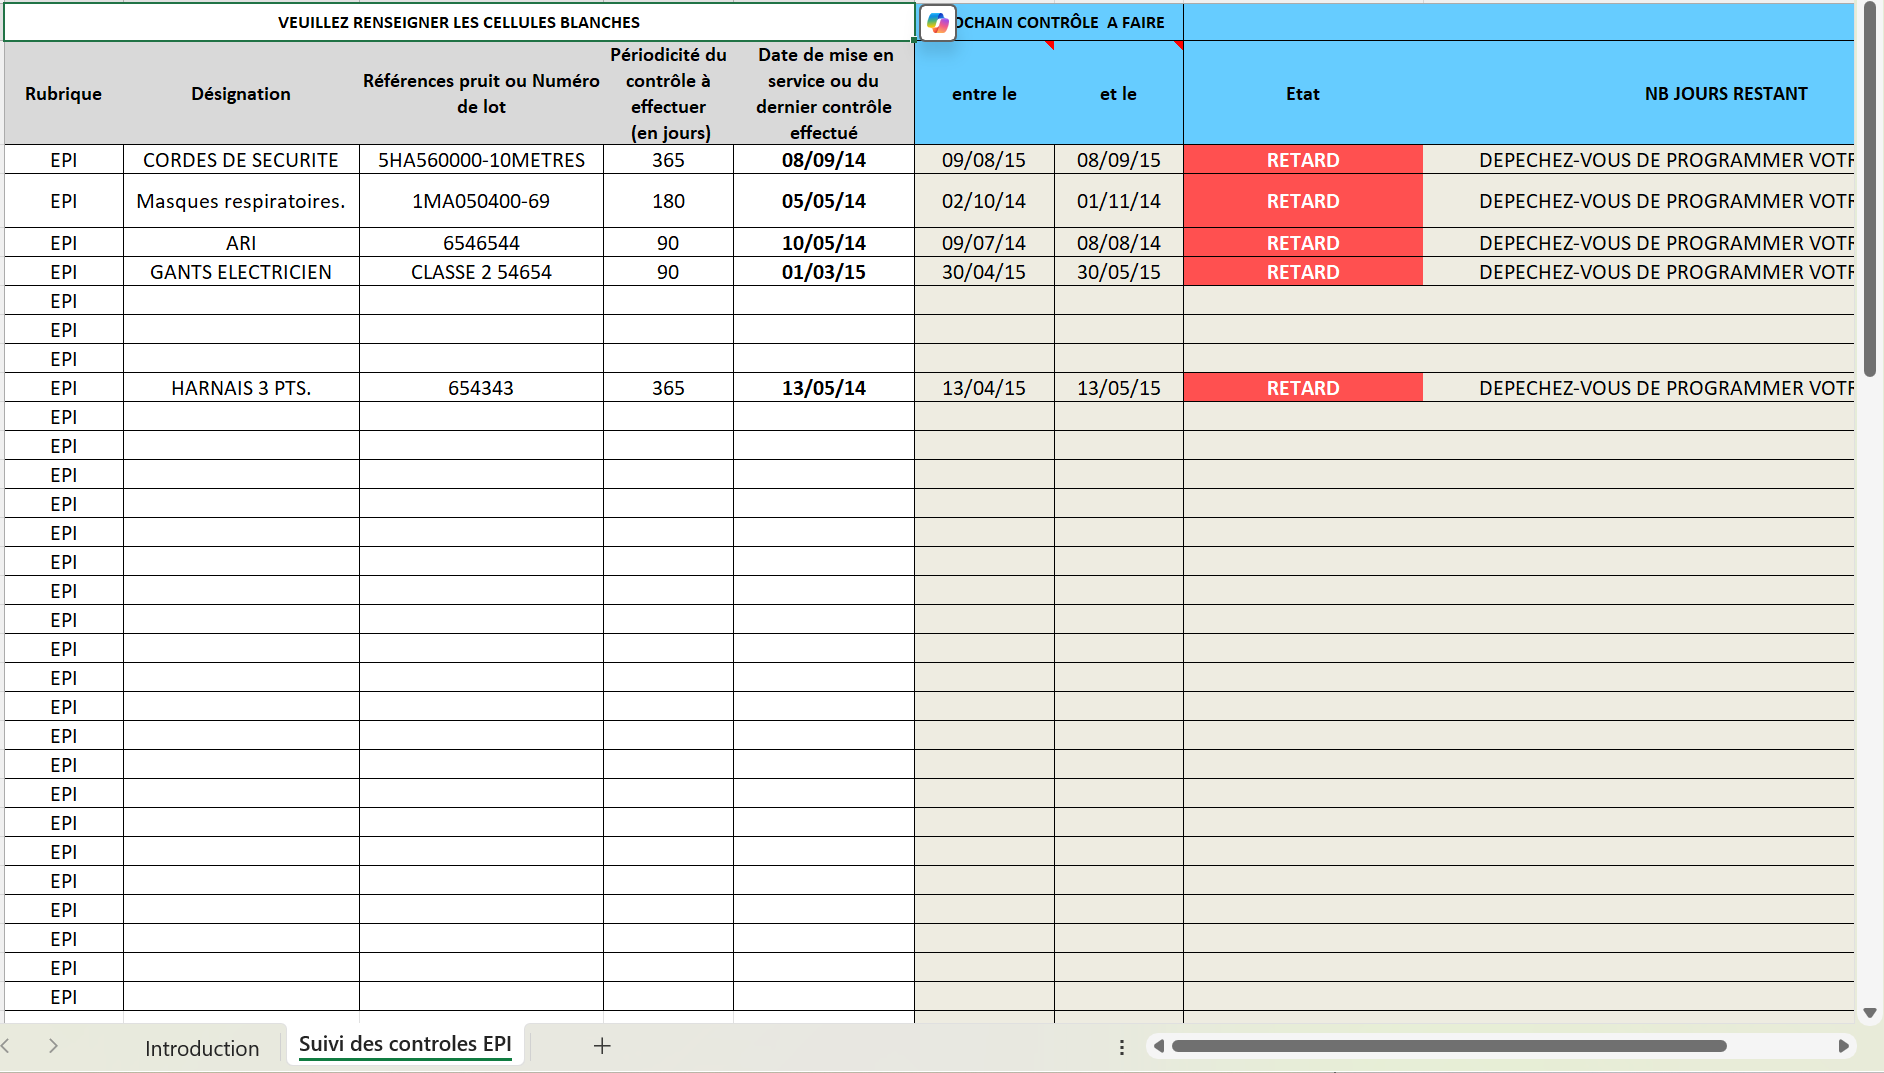Click the horizontal scrollbar's right arrow

[x=1843, y=1046]
